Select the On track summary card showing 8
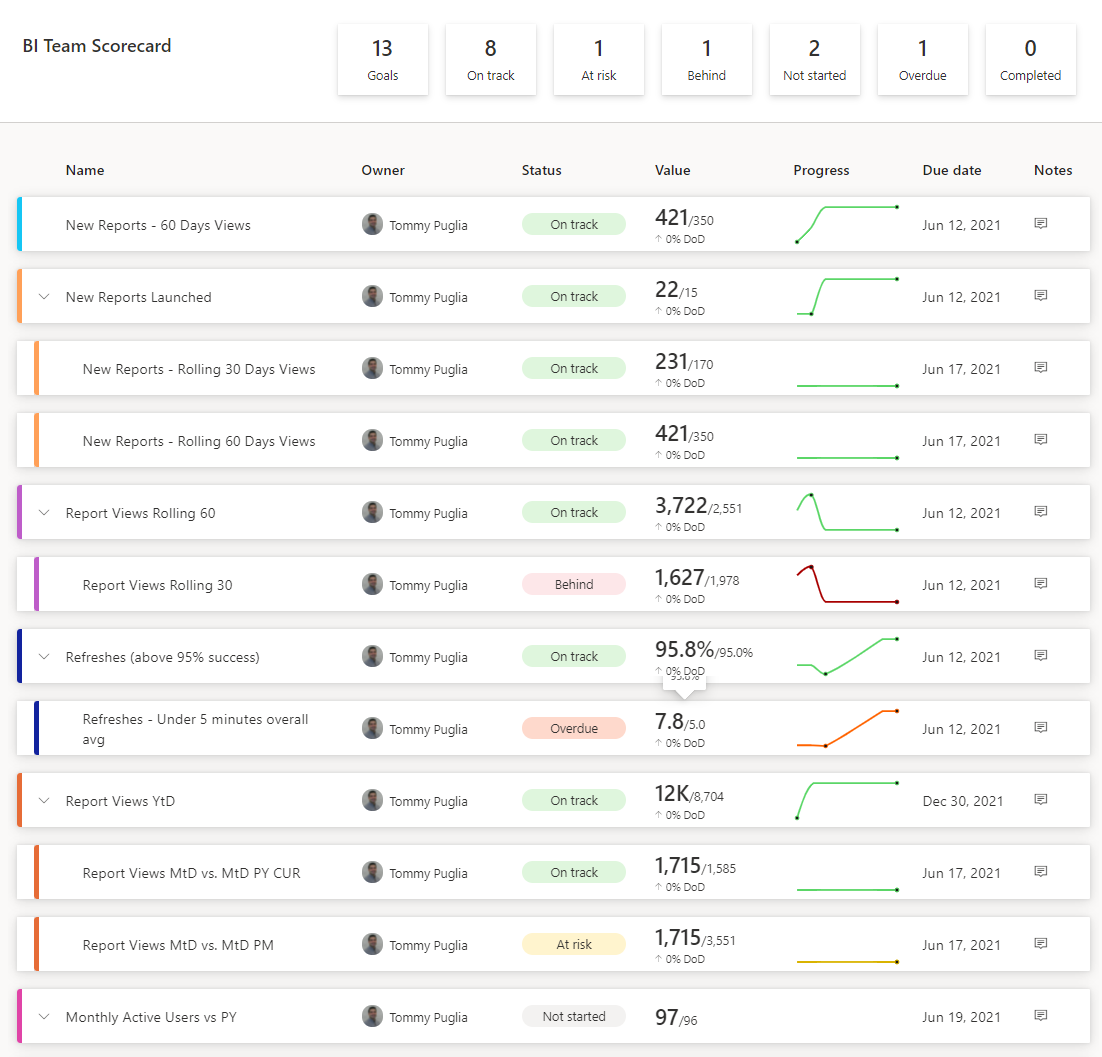This screenshot has width=1102, height=1057. [490, 59]
